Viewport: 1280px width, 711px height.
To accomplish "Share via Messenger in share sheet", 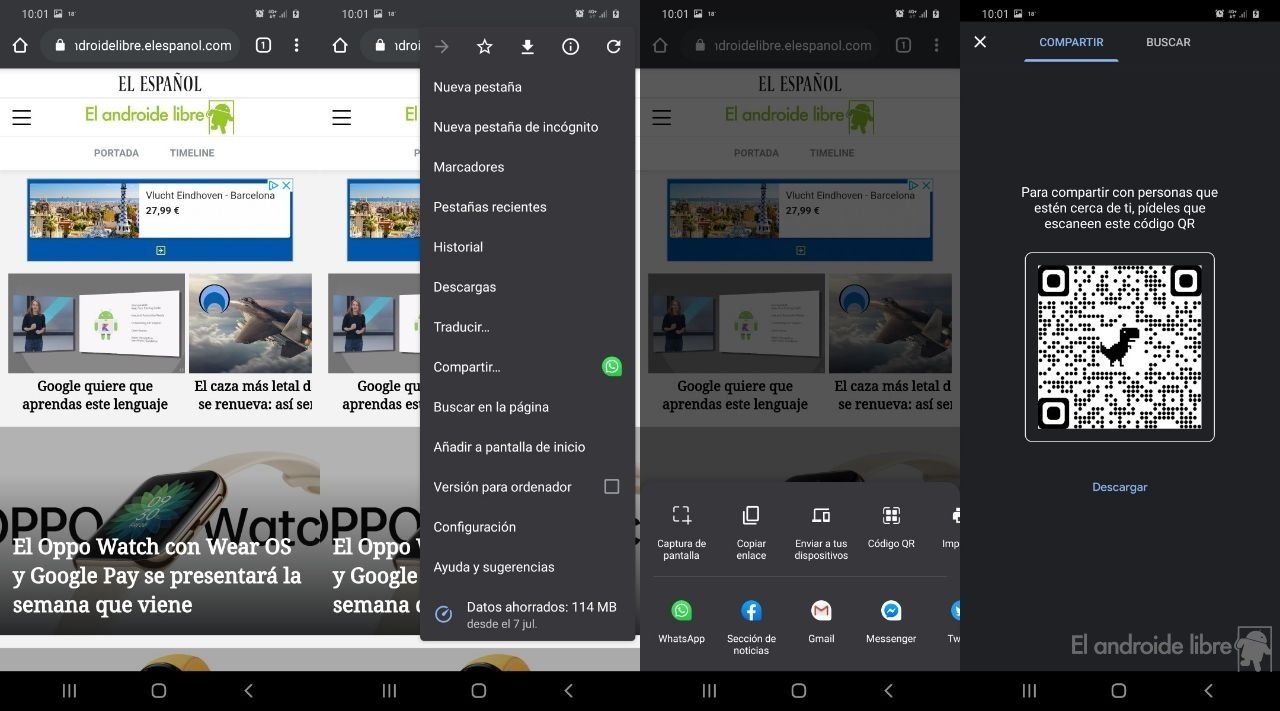I will coord(891,622).
